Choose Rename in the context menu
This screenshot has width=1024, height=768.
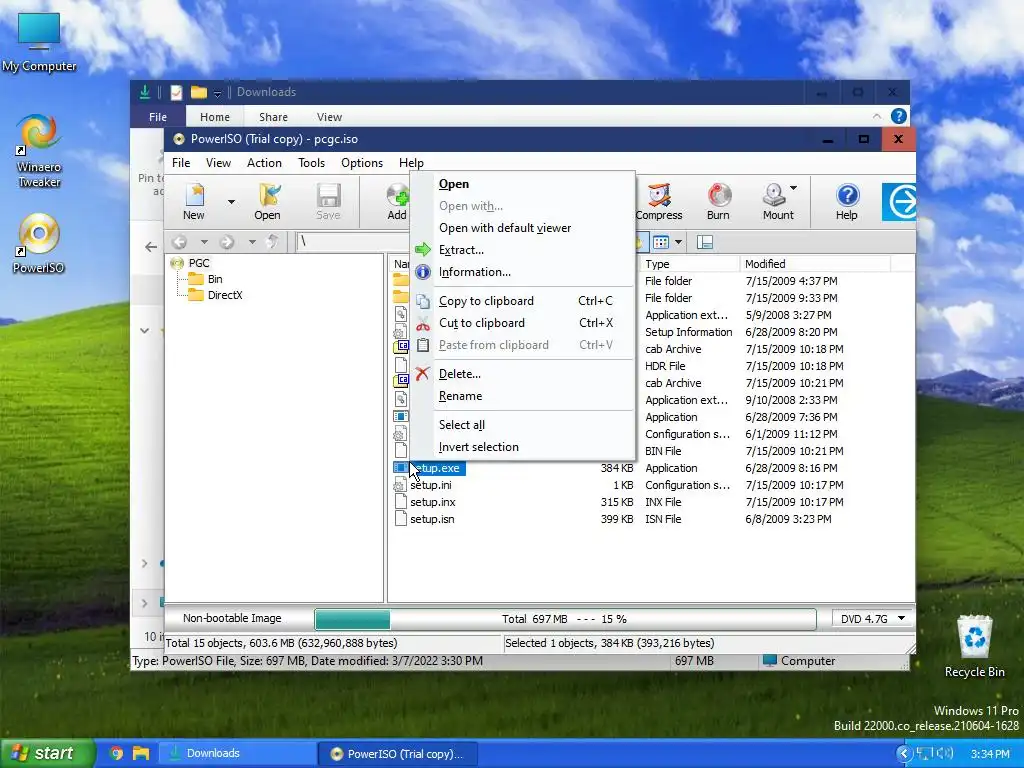coord(522,396)
